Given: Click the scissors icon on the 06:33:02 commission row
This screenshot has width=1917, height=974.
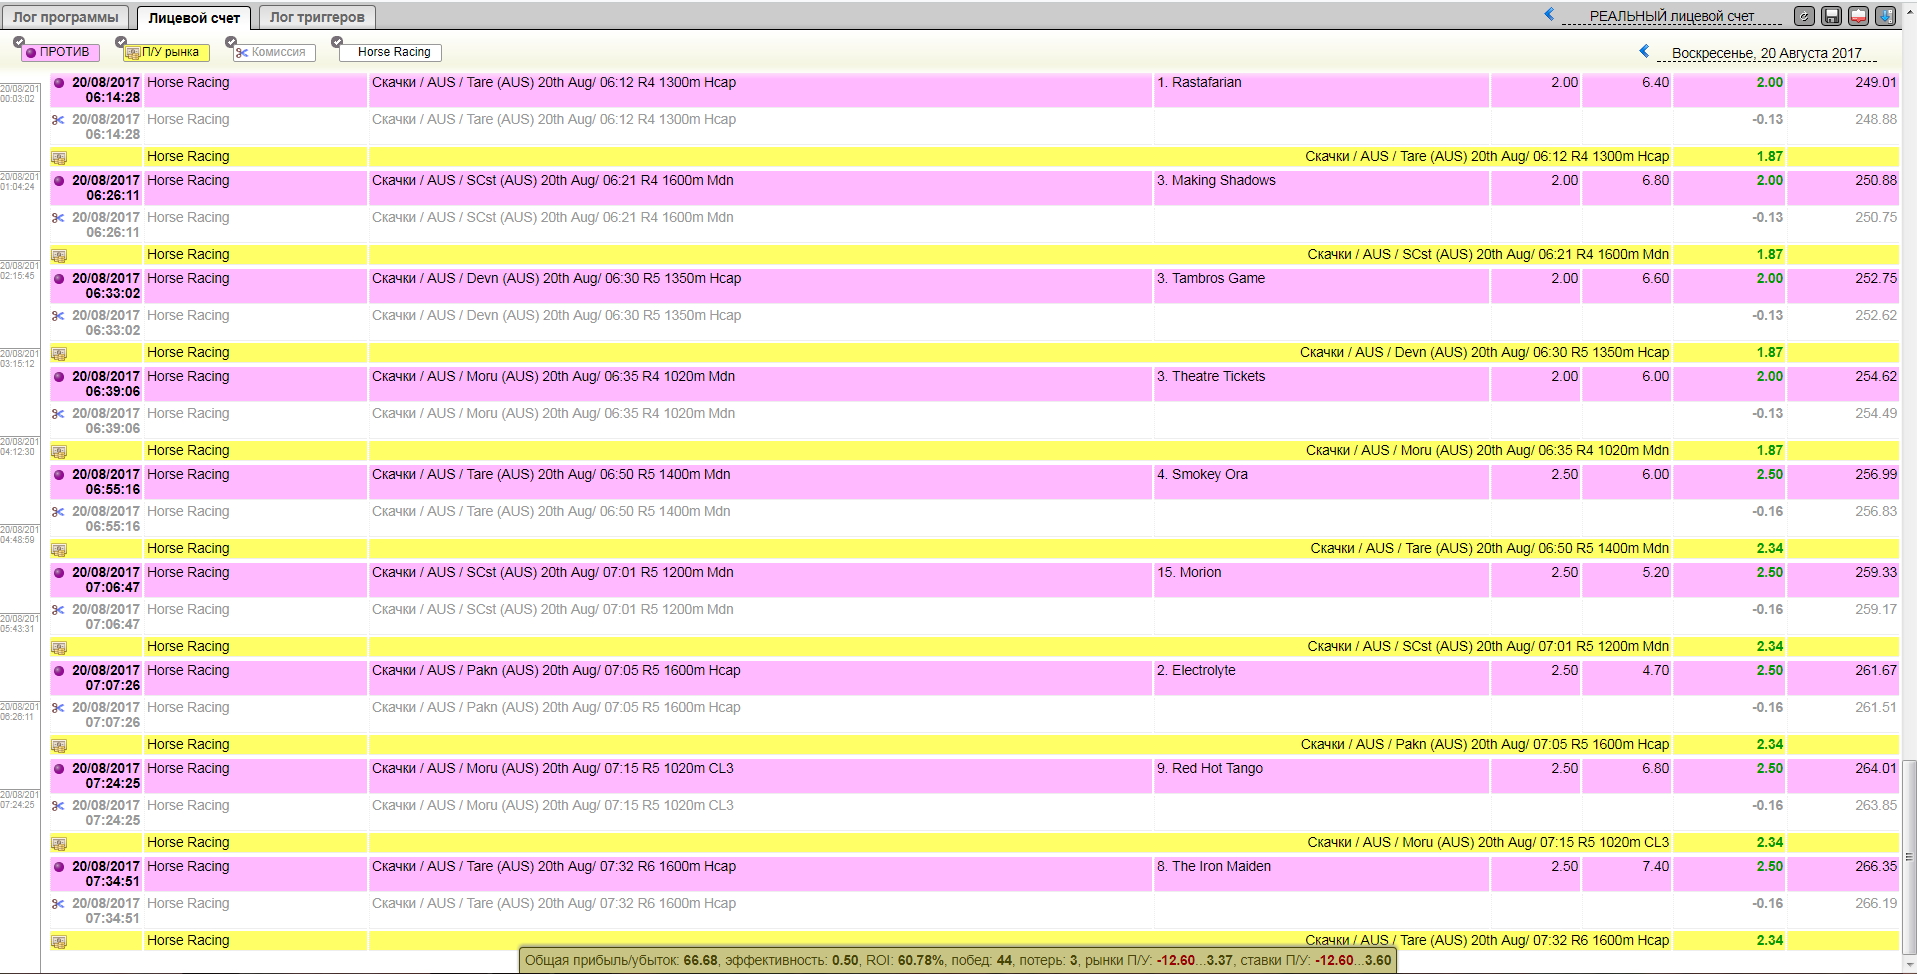Looking at the screenshot, I should click(x=58, y=316).
